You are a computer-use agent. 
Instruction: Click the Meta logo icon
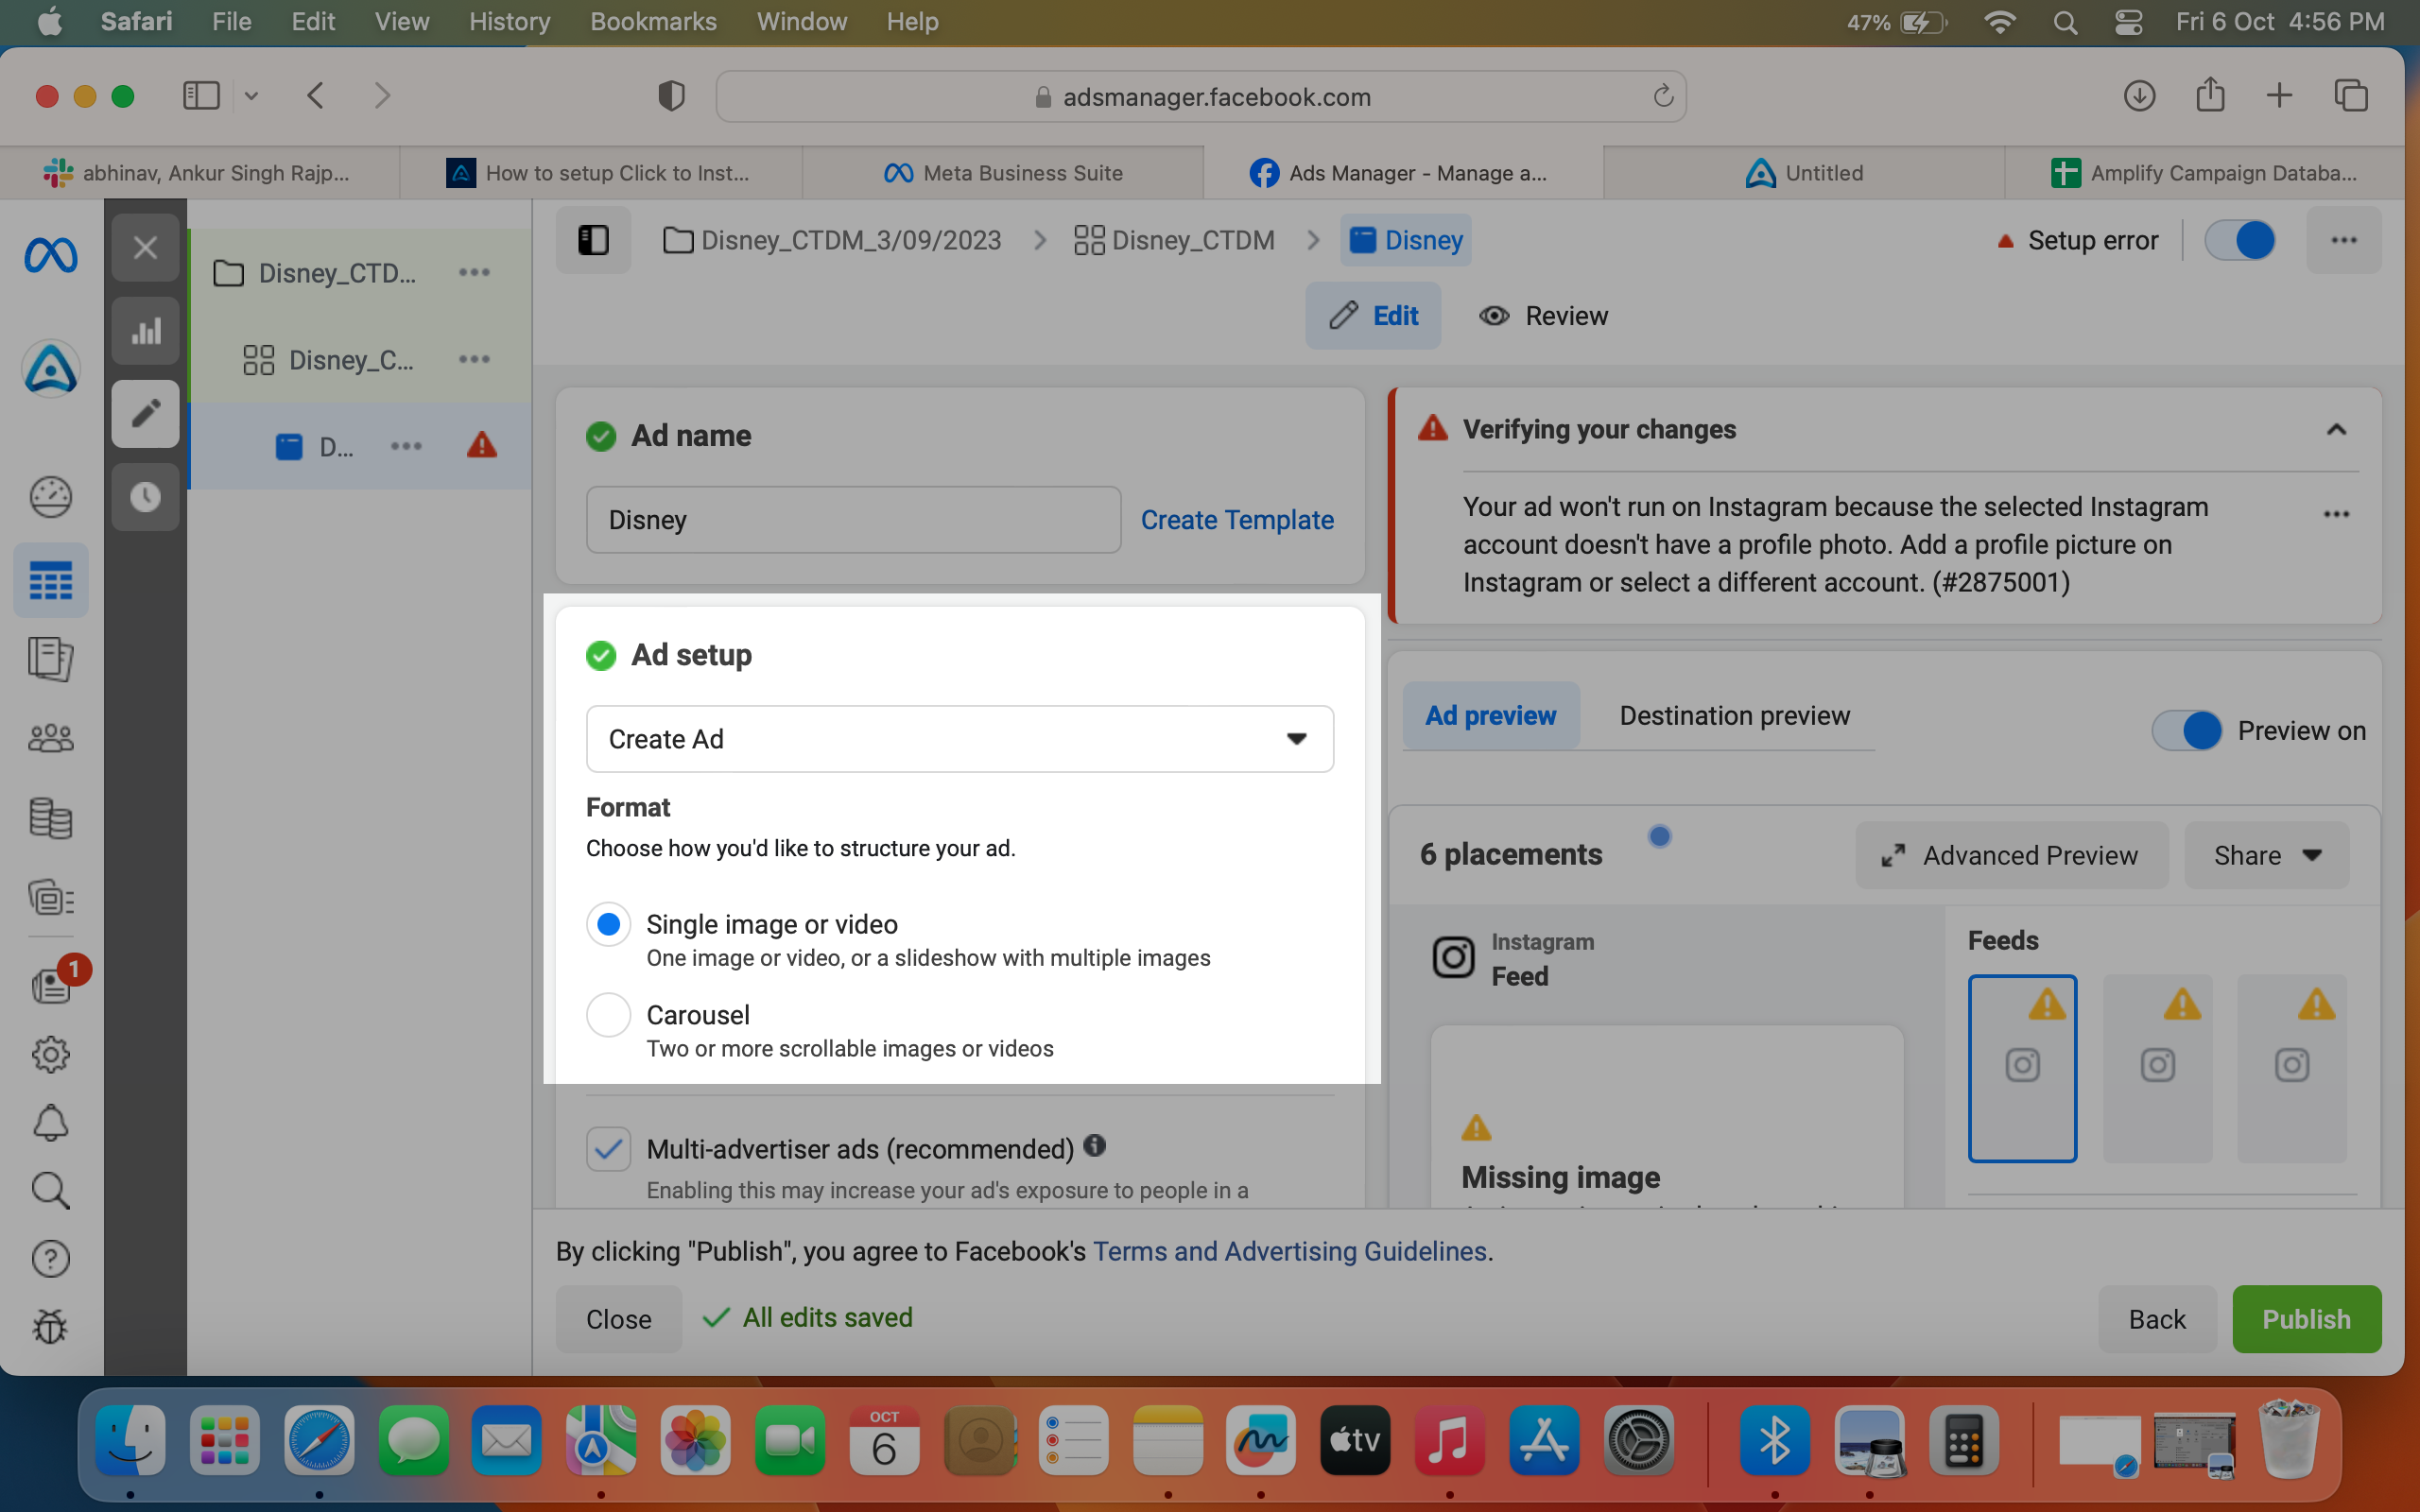coord(51,256)
